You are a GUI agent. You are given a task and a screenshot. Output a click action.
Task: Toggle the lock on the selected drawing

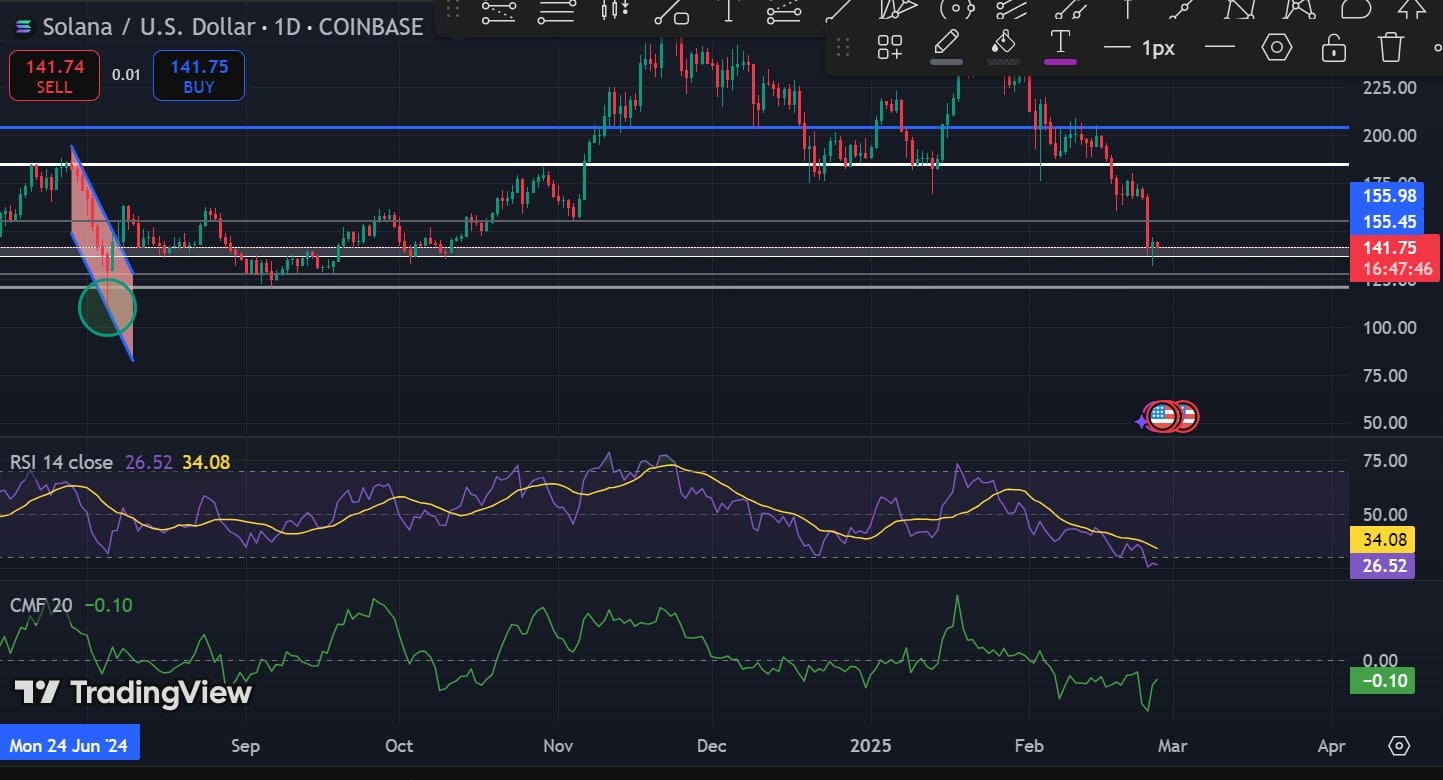pyautogui.click(x=1333, y=47)
